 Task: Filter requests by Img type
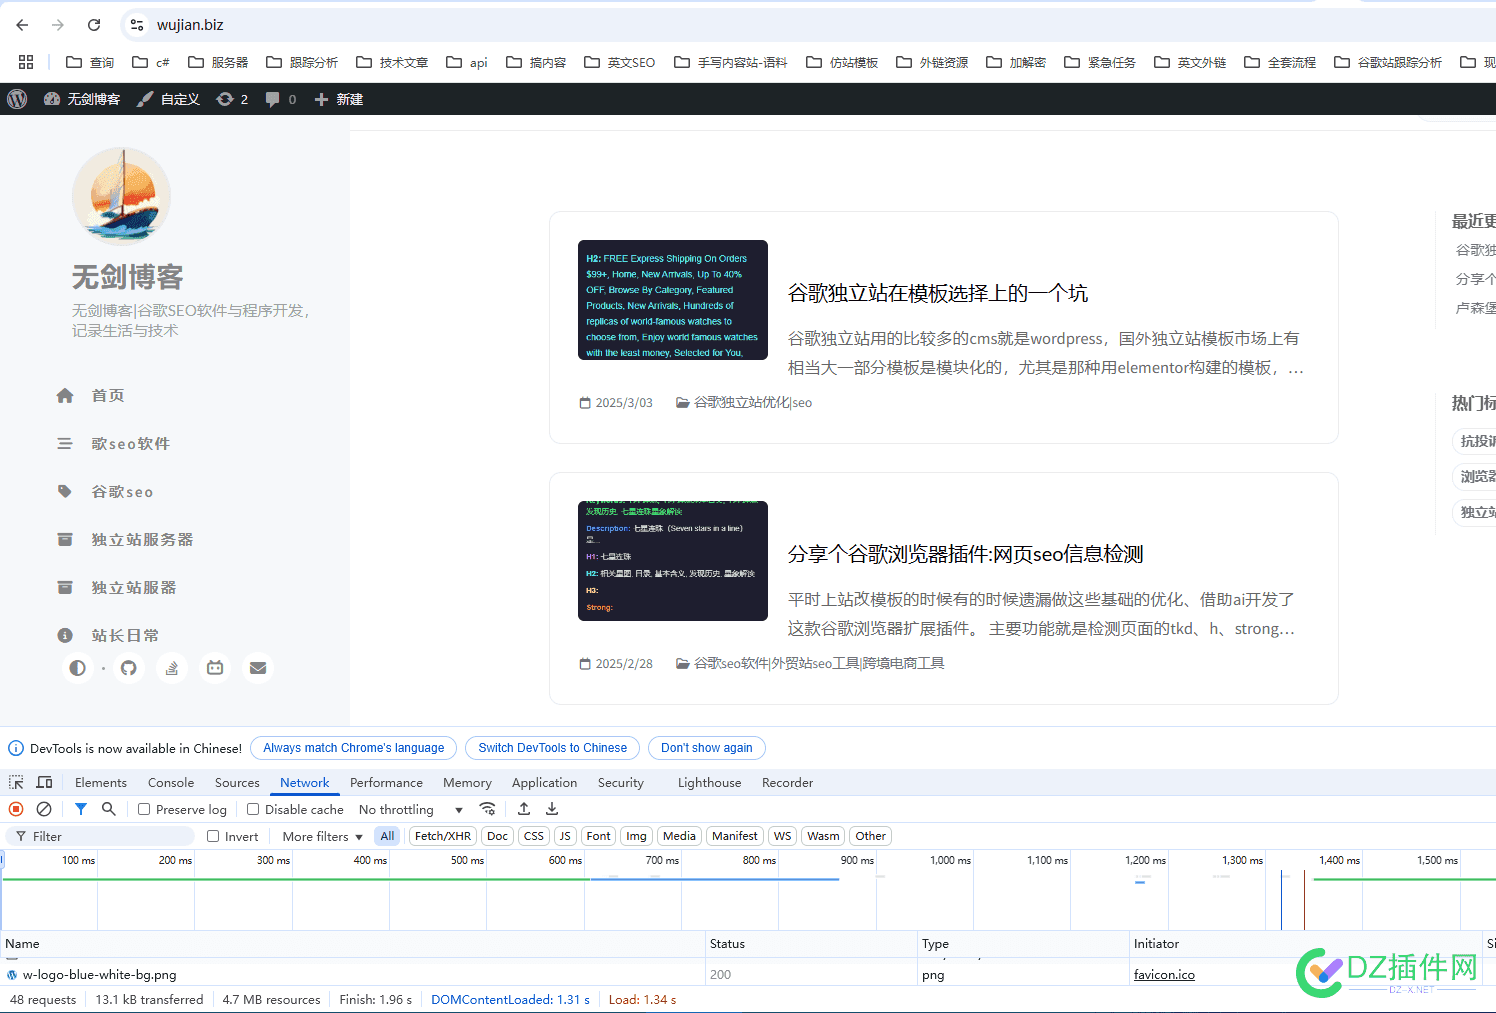[x=637, y=836]
